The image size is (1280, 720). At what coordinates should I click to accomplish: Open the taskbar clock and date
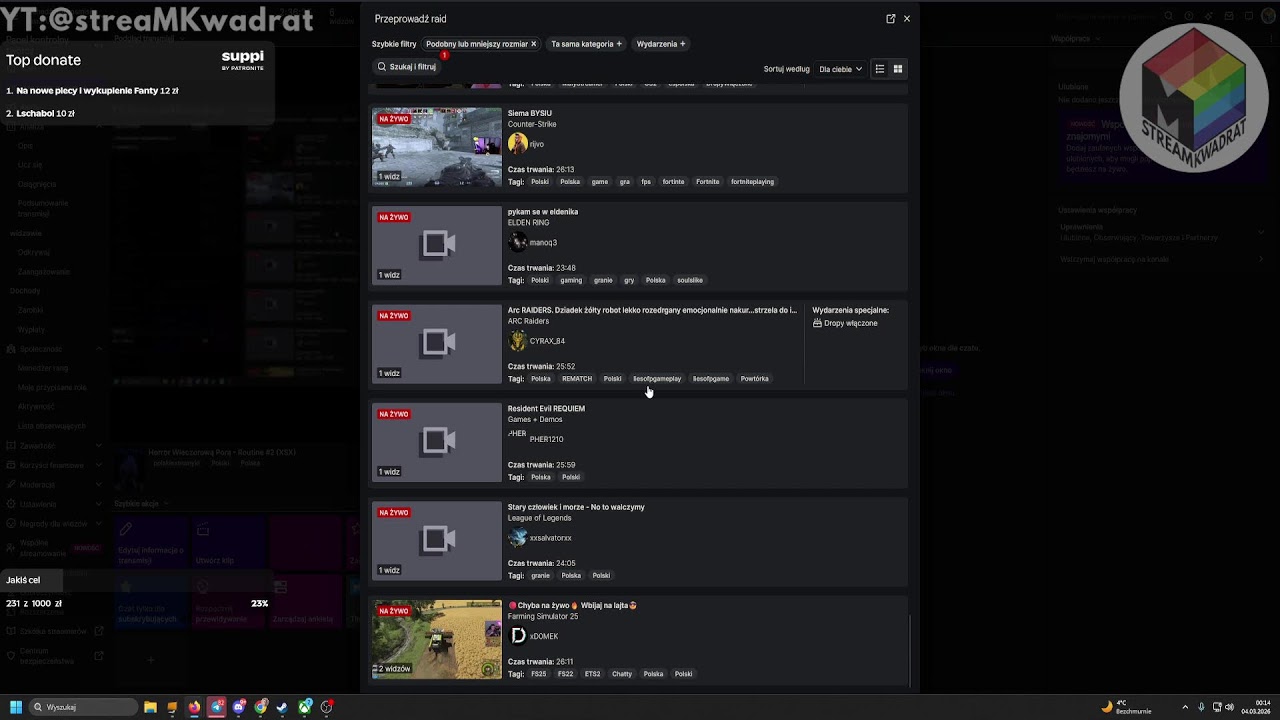[1256, 707]
